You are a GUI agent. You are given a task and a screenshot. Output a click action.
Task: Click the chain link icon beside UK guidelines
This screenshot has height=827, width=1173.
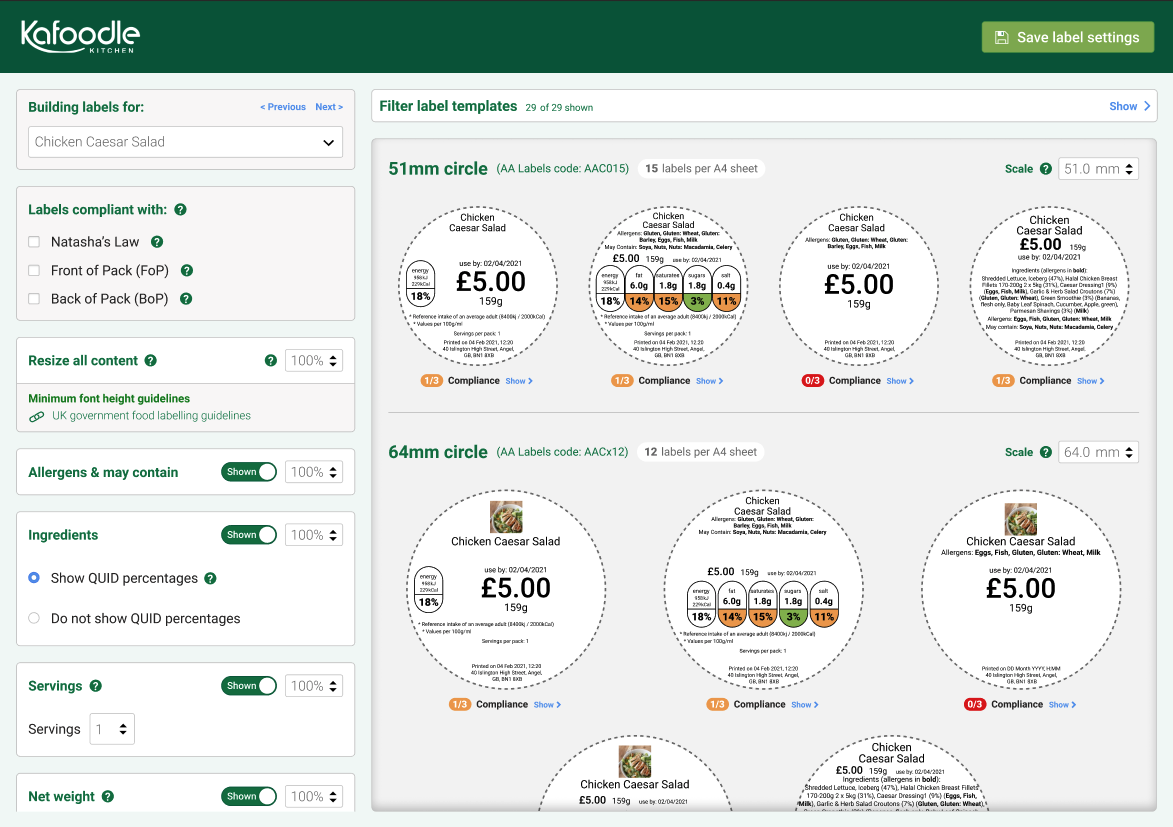coord(37,417)
